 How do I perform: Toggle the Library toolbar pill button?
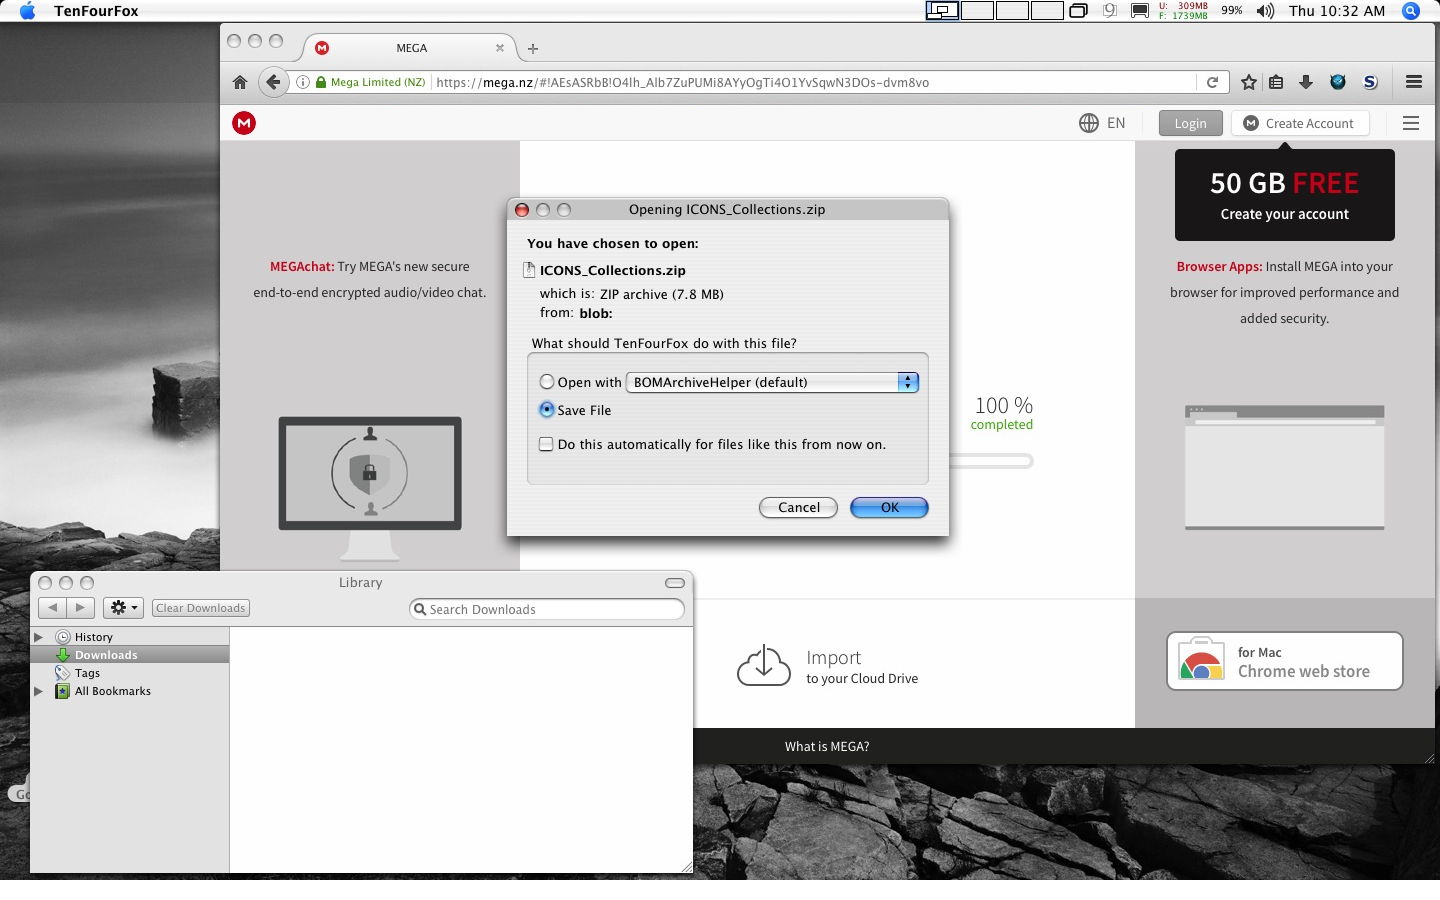pyautogui.click(x=675, y=583)
